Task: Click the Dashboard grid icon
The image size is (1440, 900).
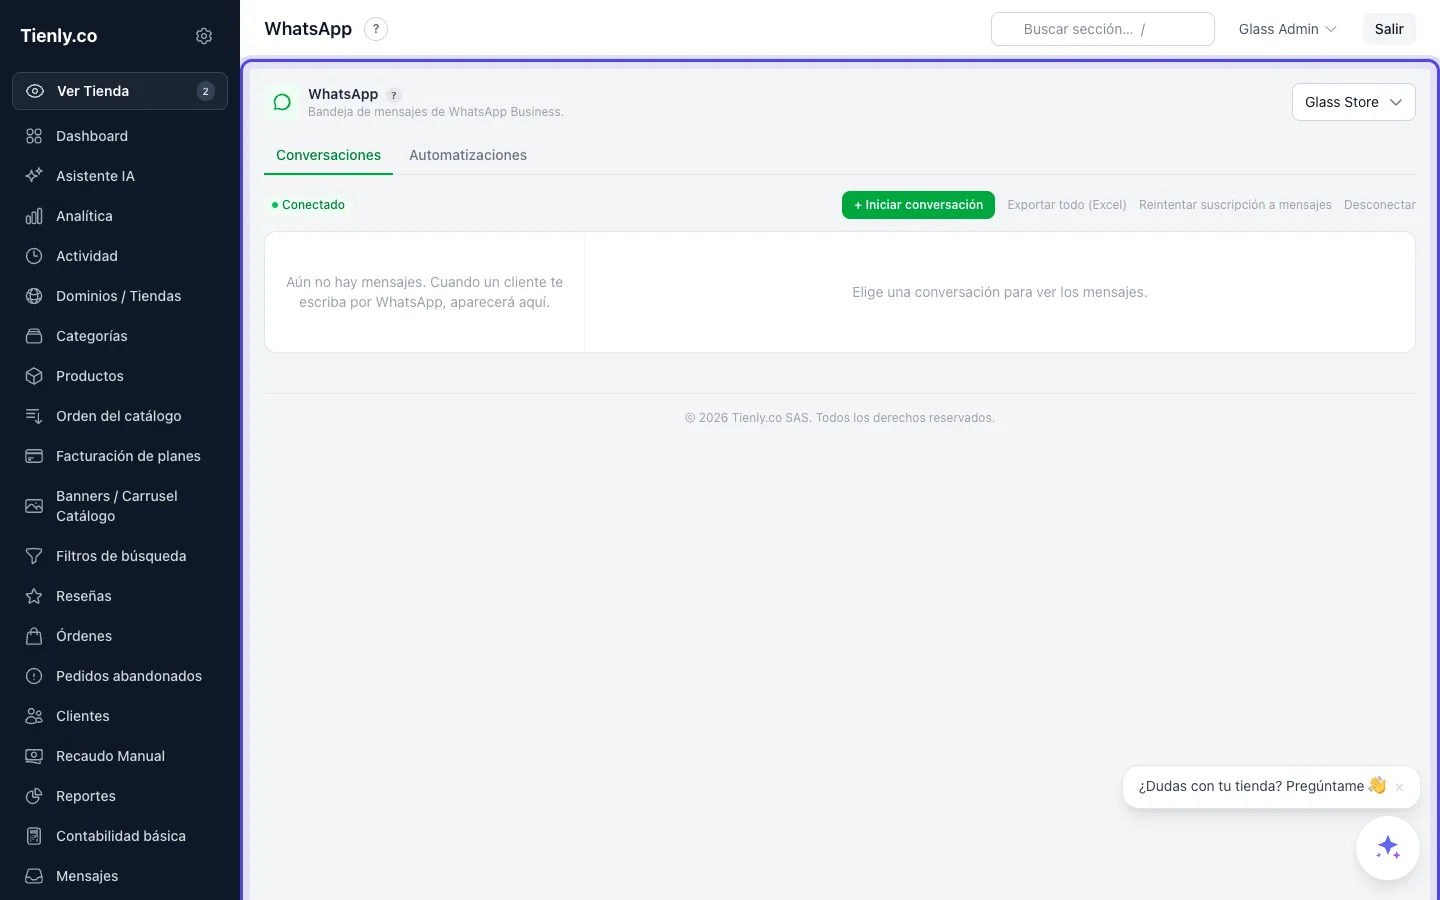Action: [x=34, y=136]
